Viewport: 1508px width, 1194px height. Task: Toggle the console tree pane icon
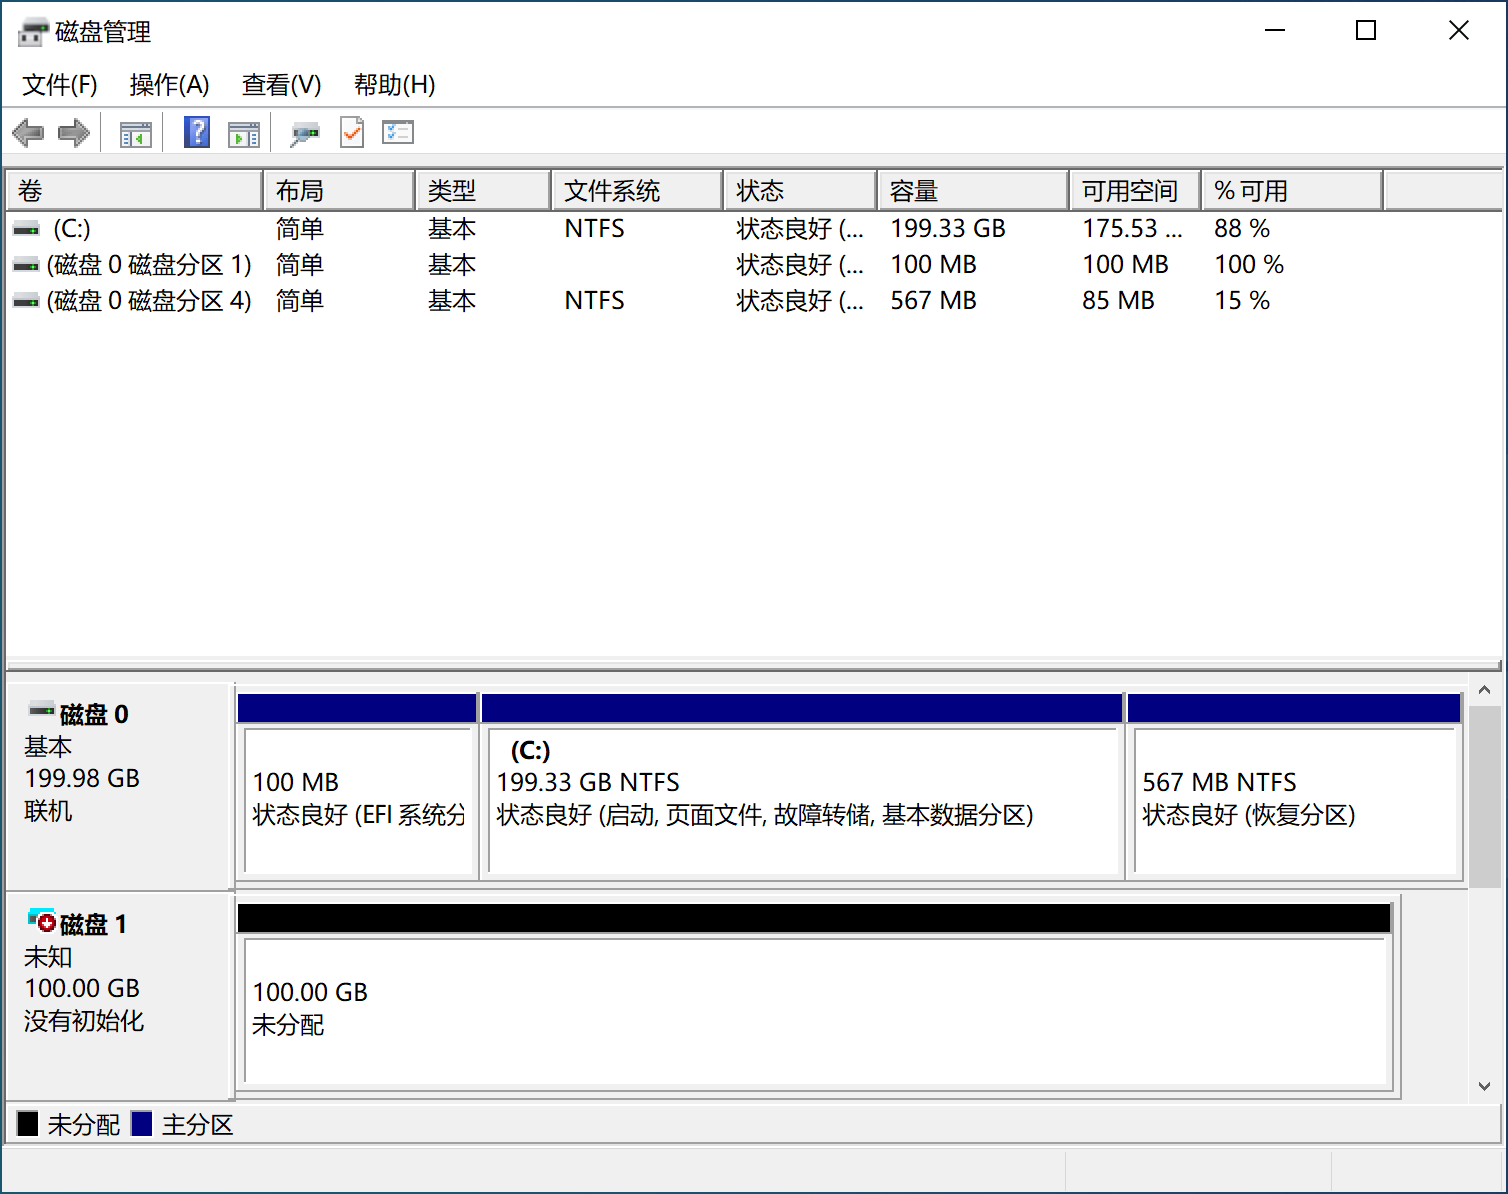coord(135,132)
